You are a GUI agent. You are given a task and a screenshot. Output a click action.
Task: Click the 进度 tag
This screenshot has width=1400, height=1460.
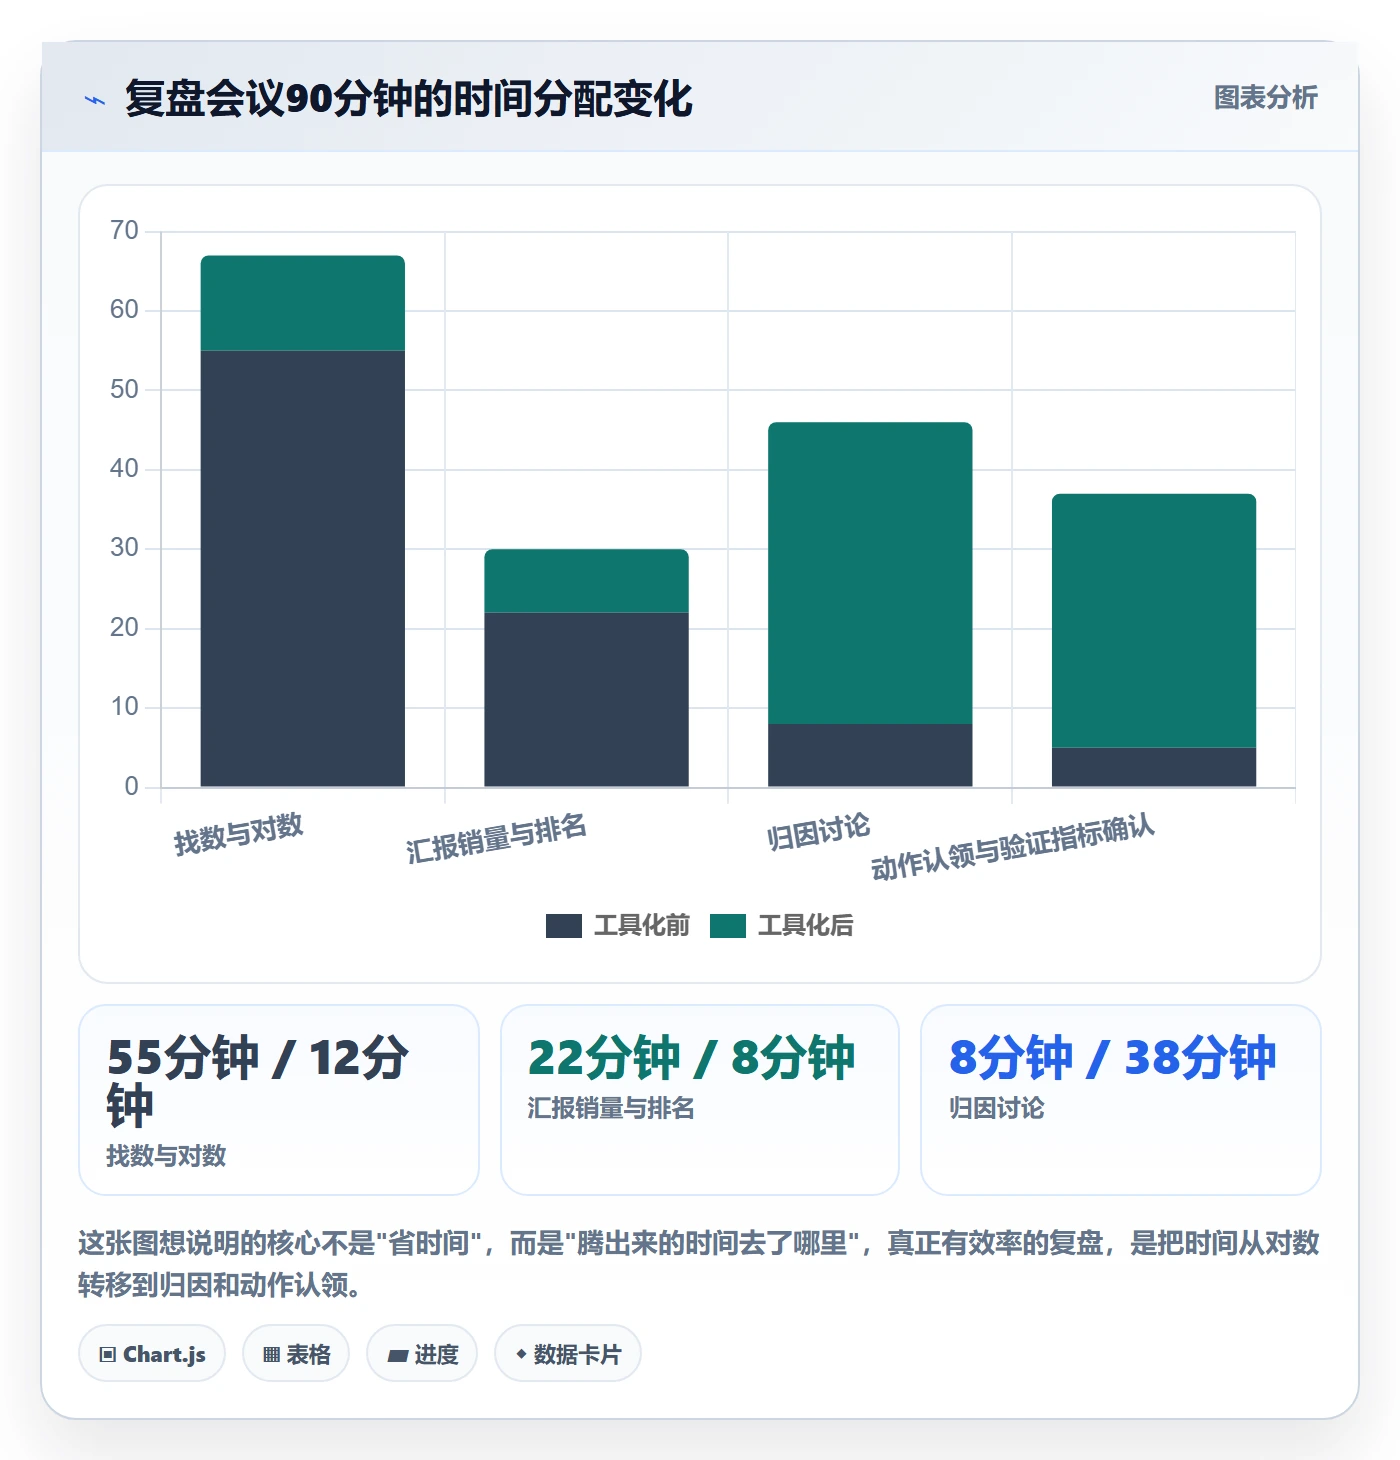pos(422,1354)
